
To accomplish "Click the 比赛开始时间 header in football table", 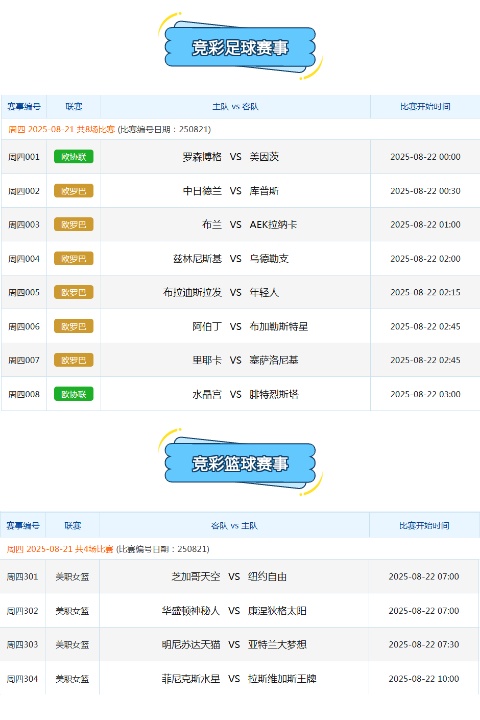I will pyautogui.click(x=425, y=107).
